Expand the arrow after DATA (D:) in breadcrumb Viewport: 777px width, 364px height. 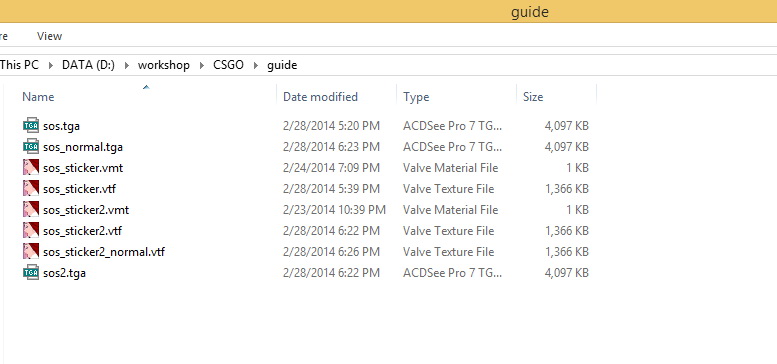(x=126, y=65)
